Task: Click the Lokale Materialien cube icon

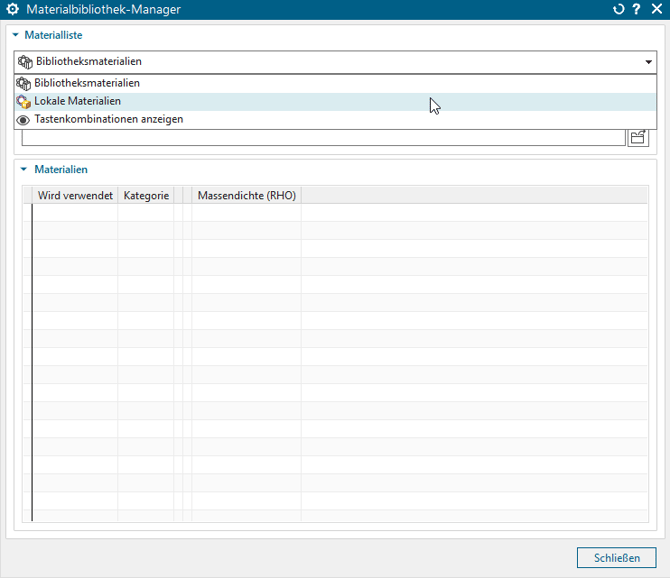Action: pyautogui.click(x=24, y=102)
